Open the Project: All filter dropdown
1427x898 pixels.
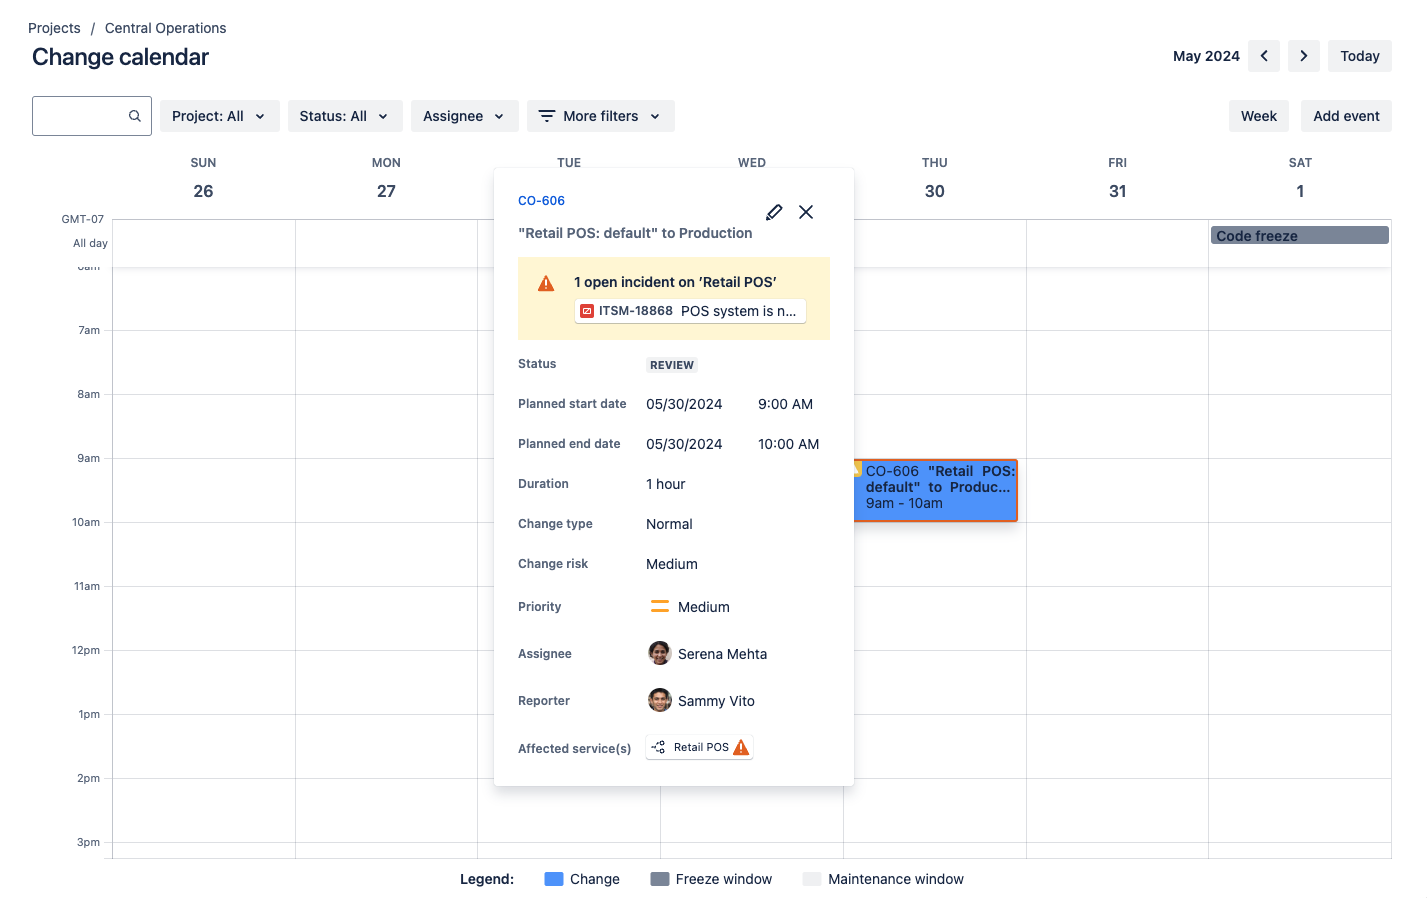pyautogui.click(x=219, y=115)
